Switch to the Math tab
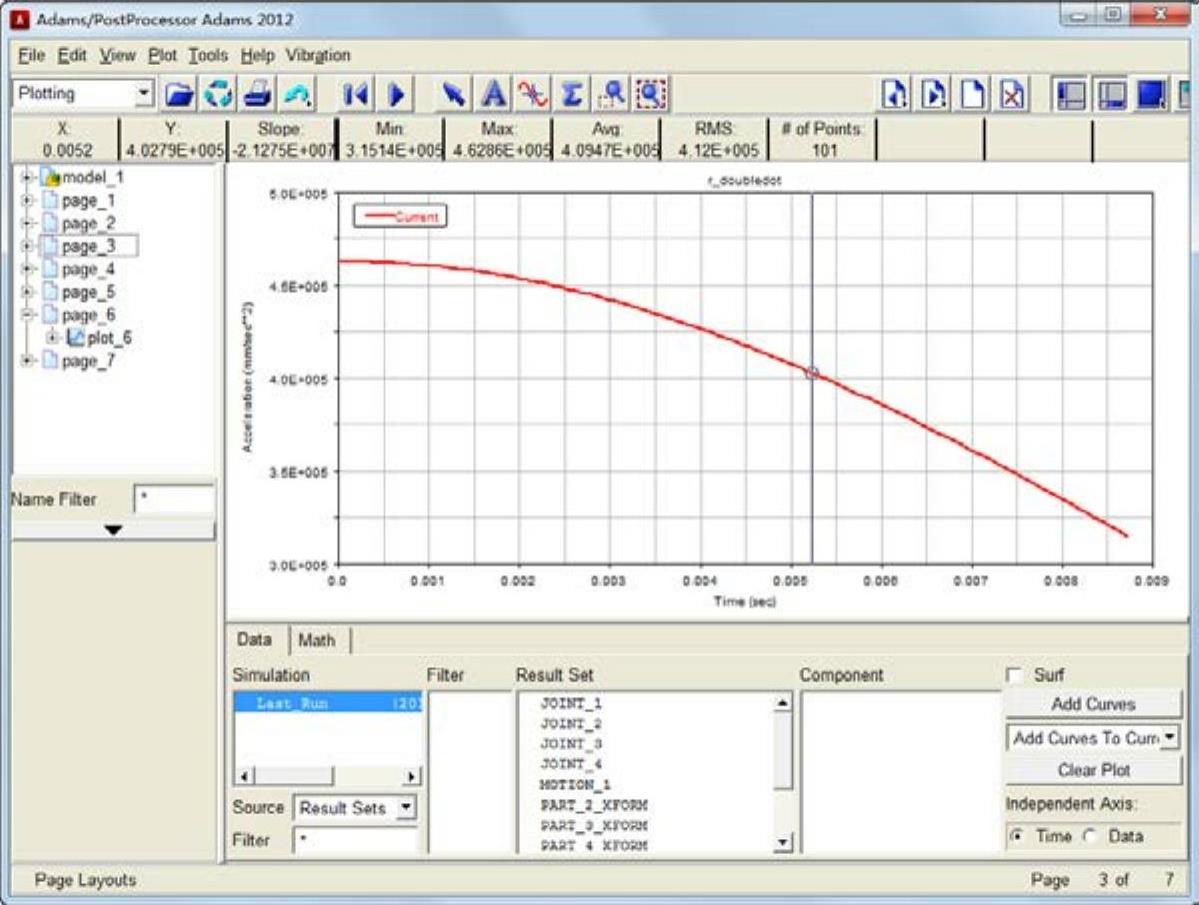Image resolution: width=1199 pixels, height=905 pixels. coord(317,640)
